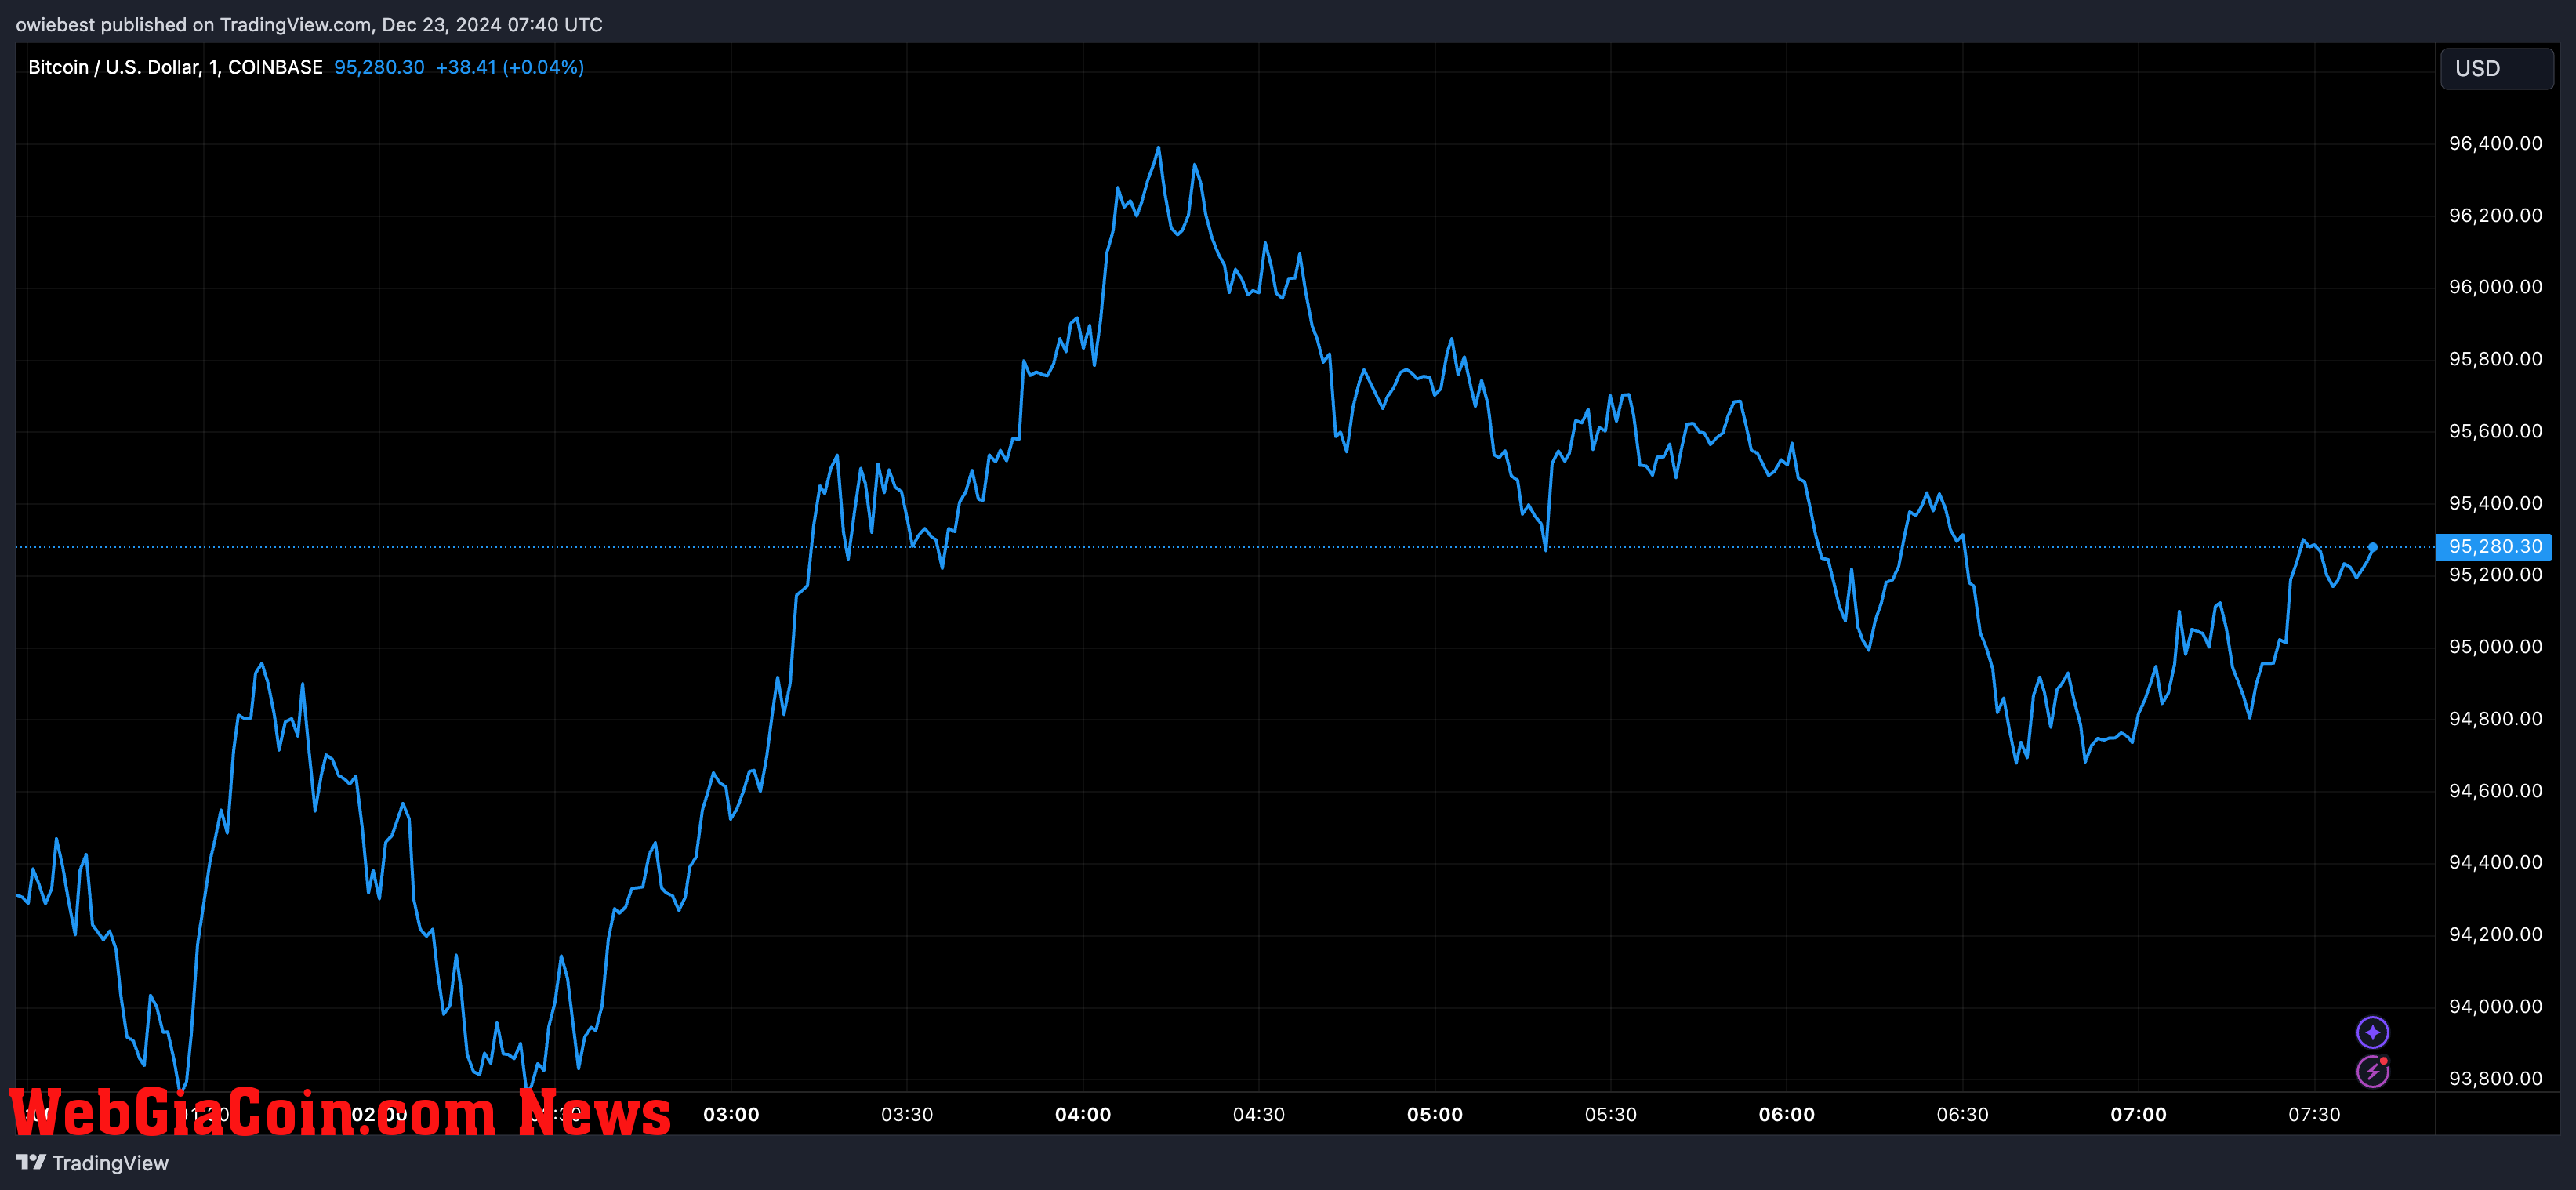The image size is (2576, 1190).
Task: Click the TradingView logo at bottom left
Action: 92,1162
